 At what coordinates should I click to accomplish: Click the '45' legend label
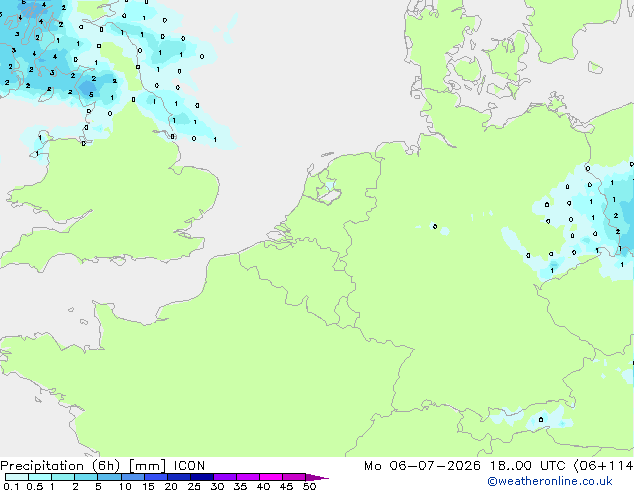coord(286,486)
